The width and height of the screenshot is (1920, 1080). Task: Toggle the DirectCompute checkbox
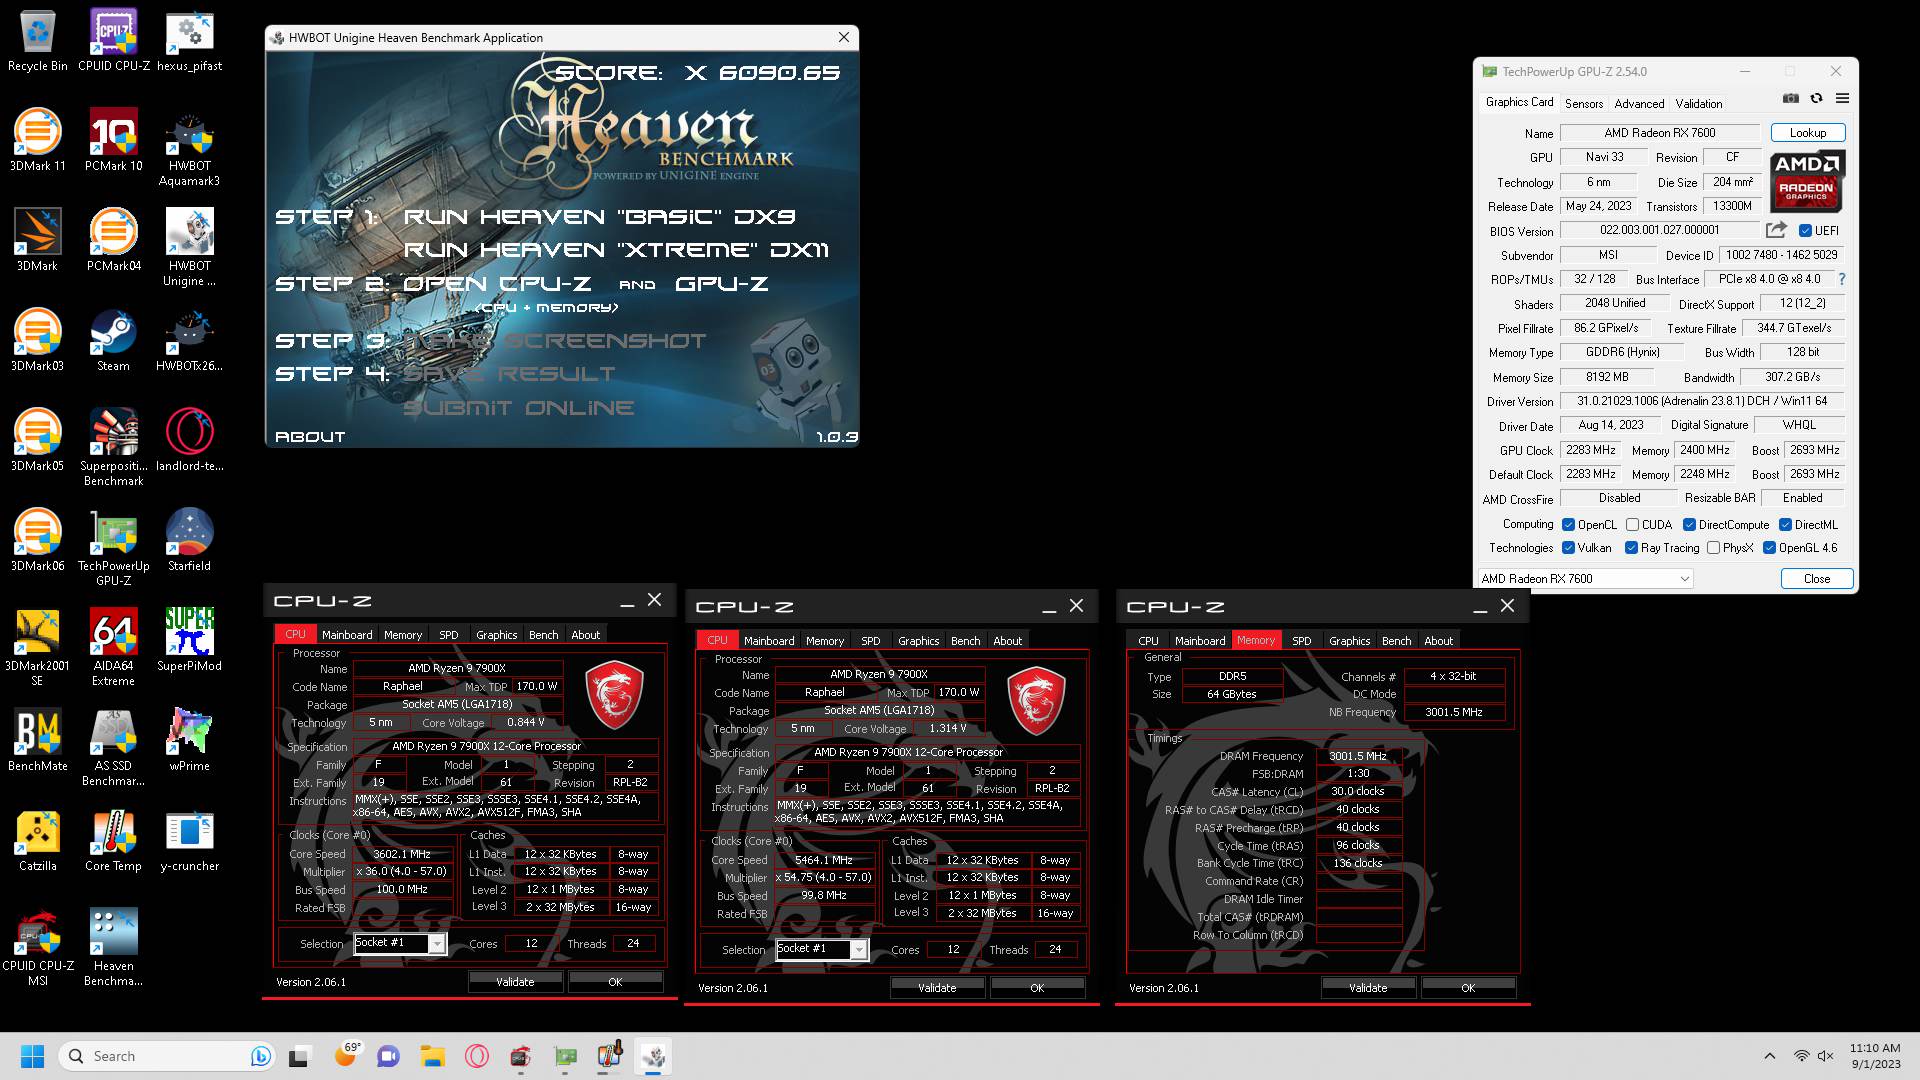(1689, 525)
